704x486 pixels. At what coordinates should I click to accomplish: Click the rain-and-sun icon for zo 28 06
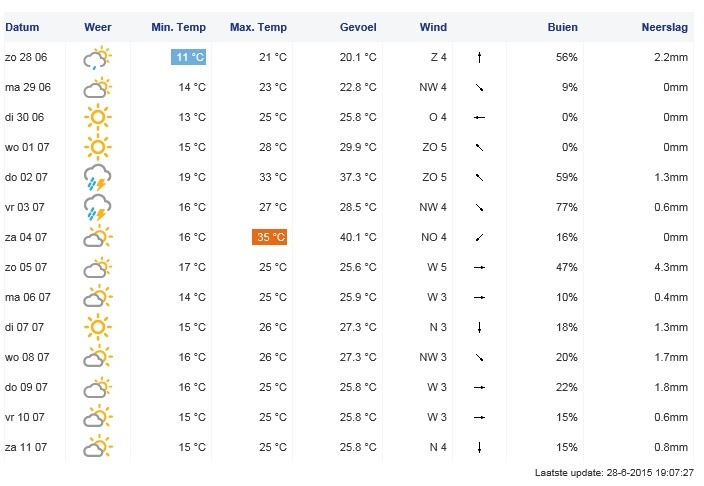[97, 58]
